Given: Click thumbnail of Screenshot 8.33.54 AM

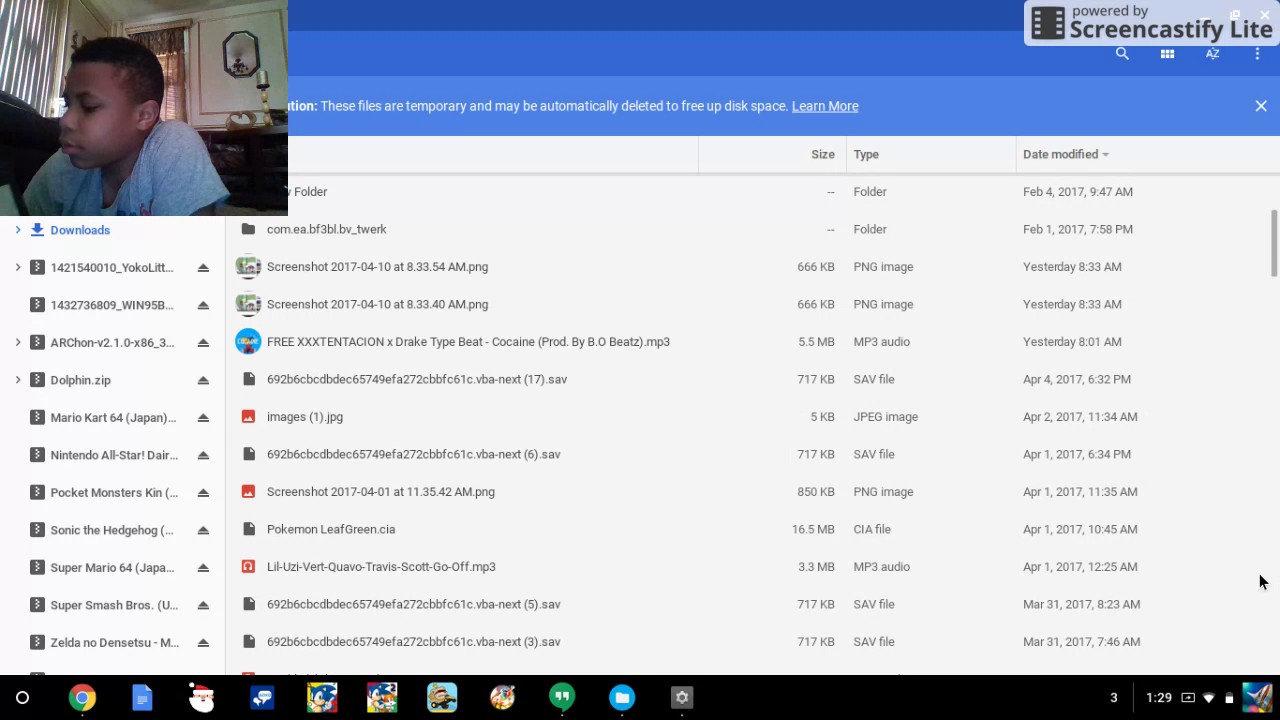Looking at the screenshot, I should [x=248, y=267].
